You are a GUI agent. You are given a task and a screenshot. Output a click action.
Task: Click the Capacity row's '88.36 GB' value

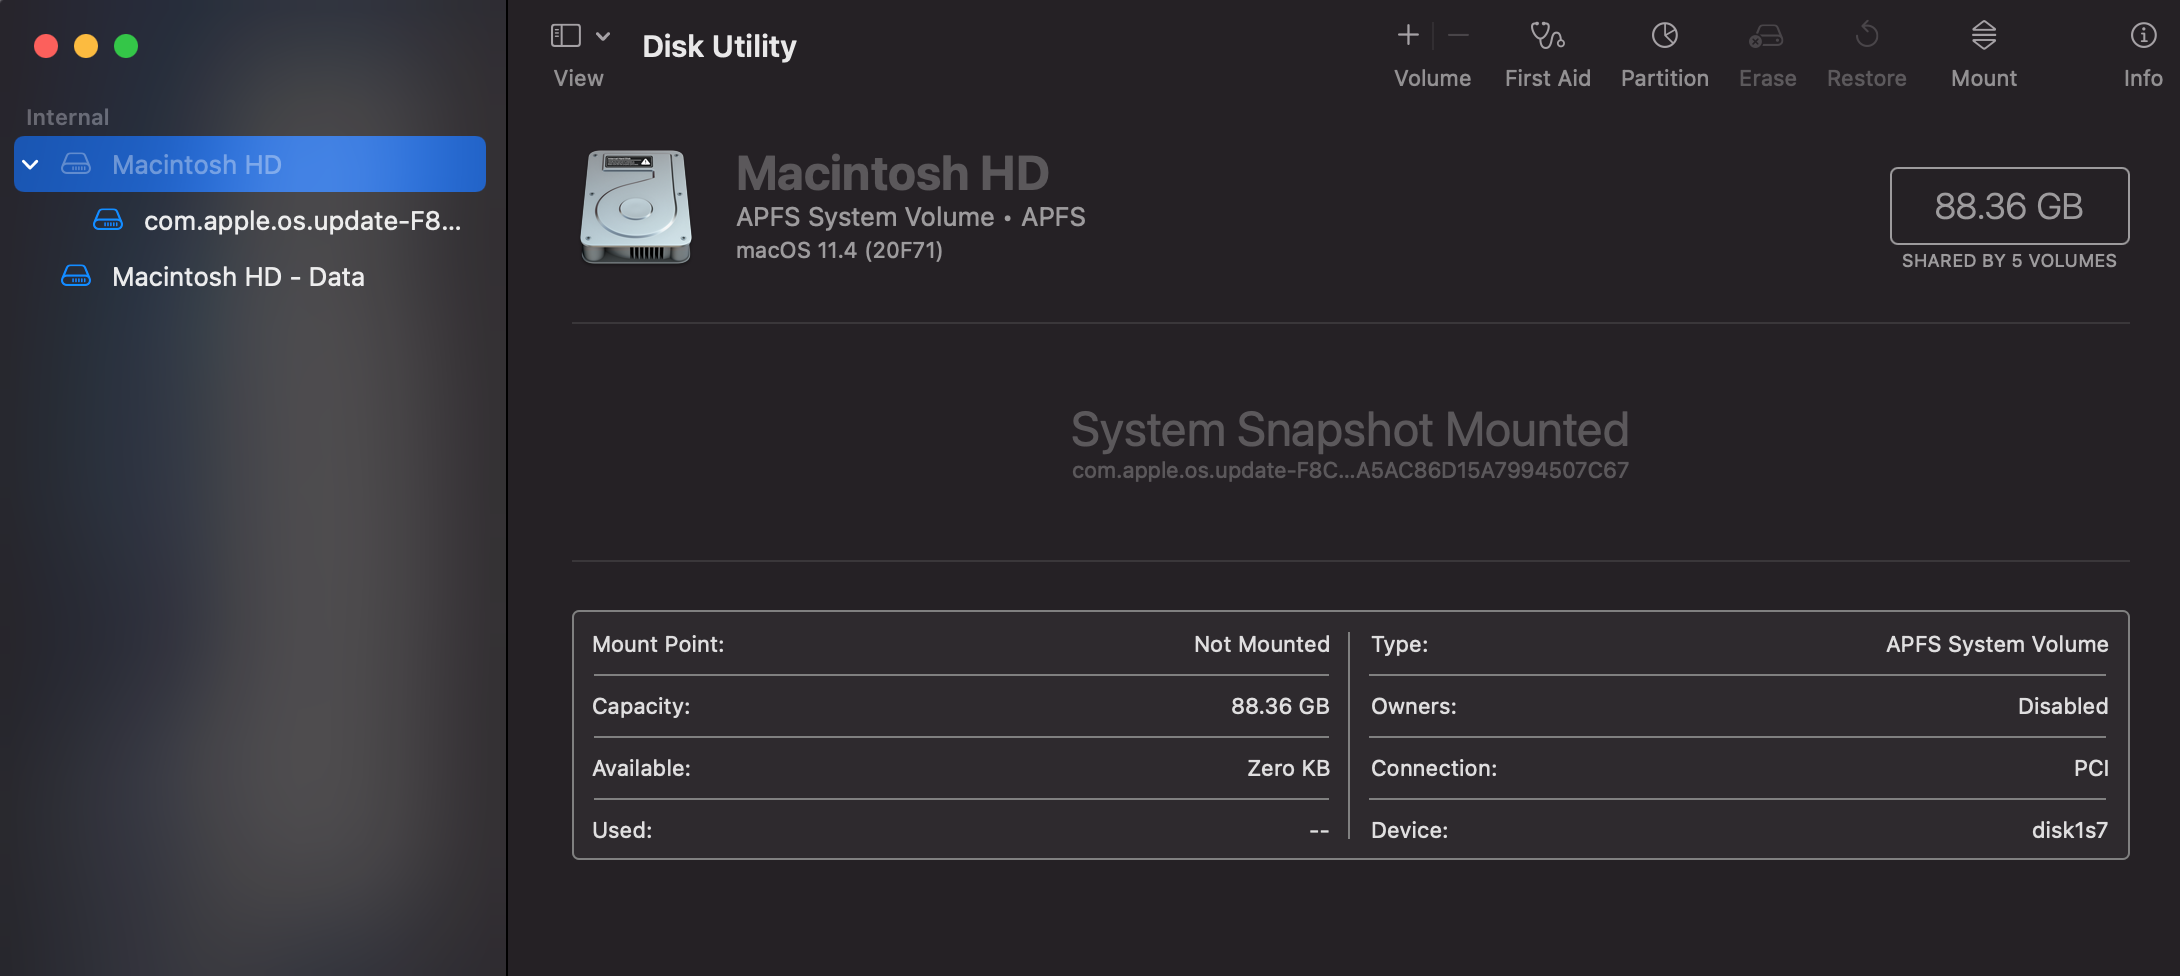pos(1280,706)
